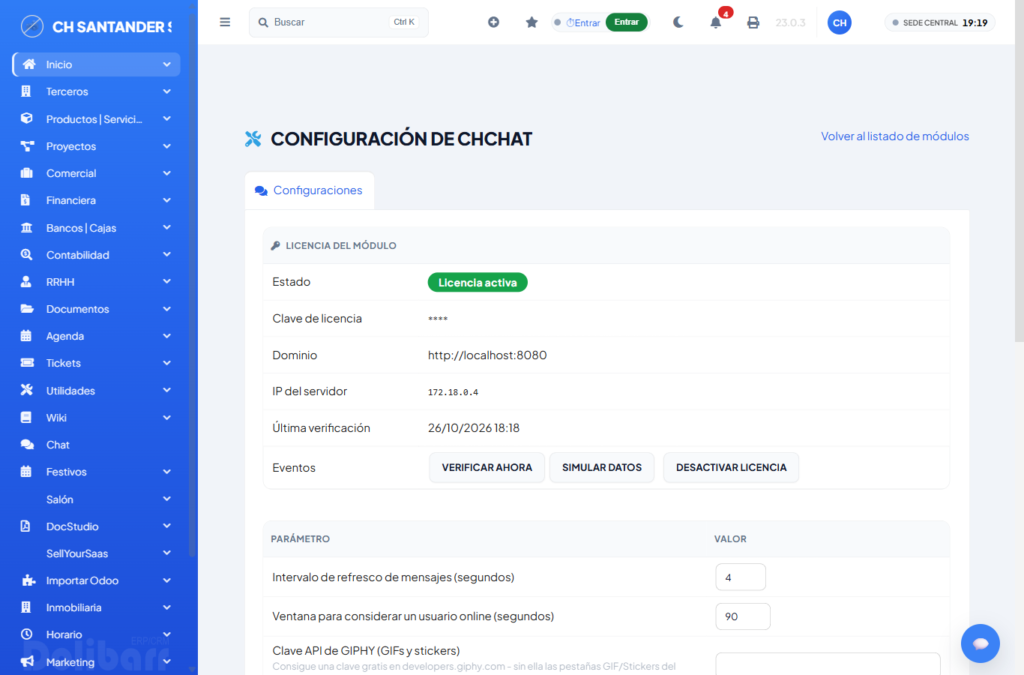Open the CH user avatar menu
Screen dimensions: 1024x675
coord(839,22)
